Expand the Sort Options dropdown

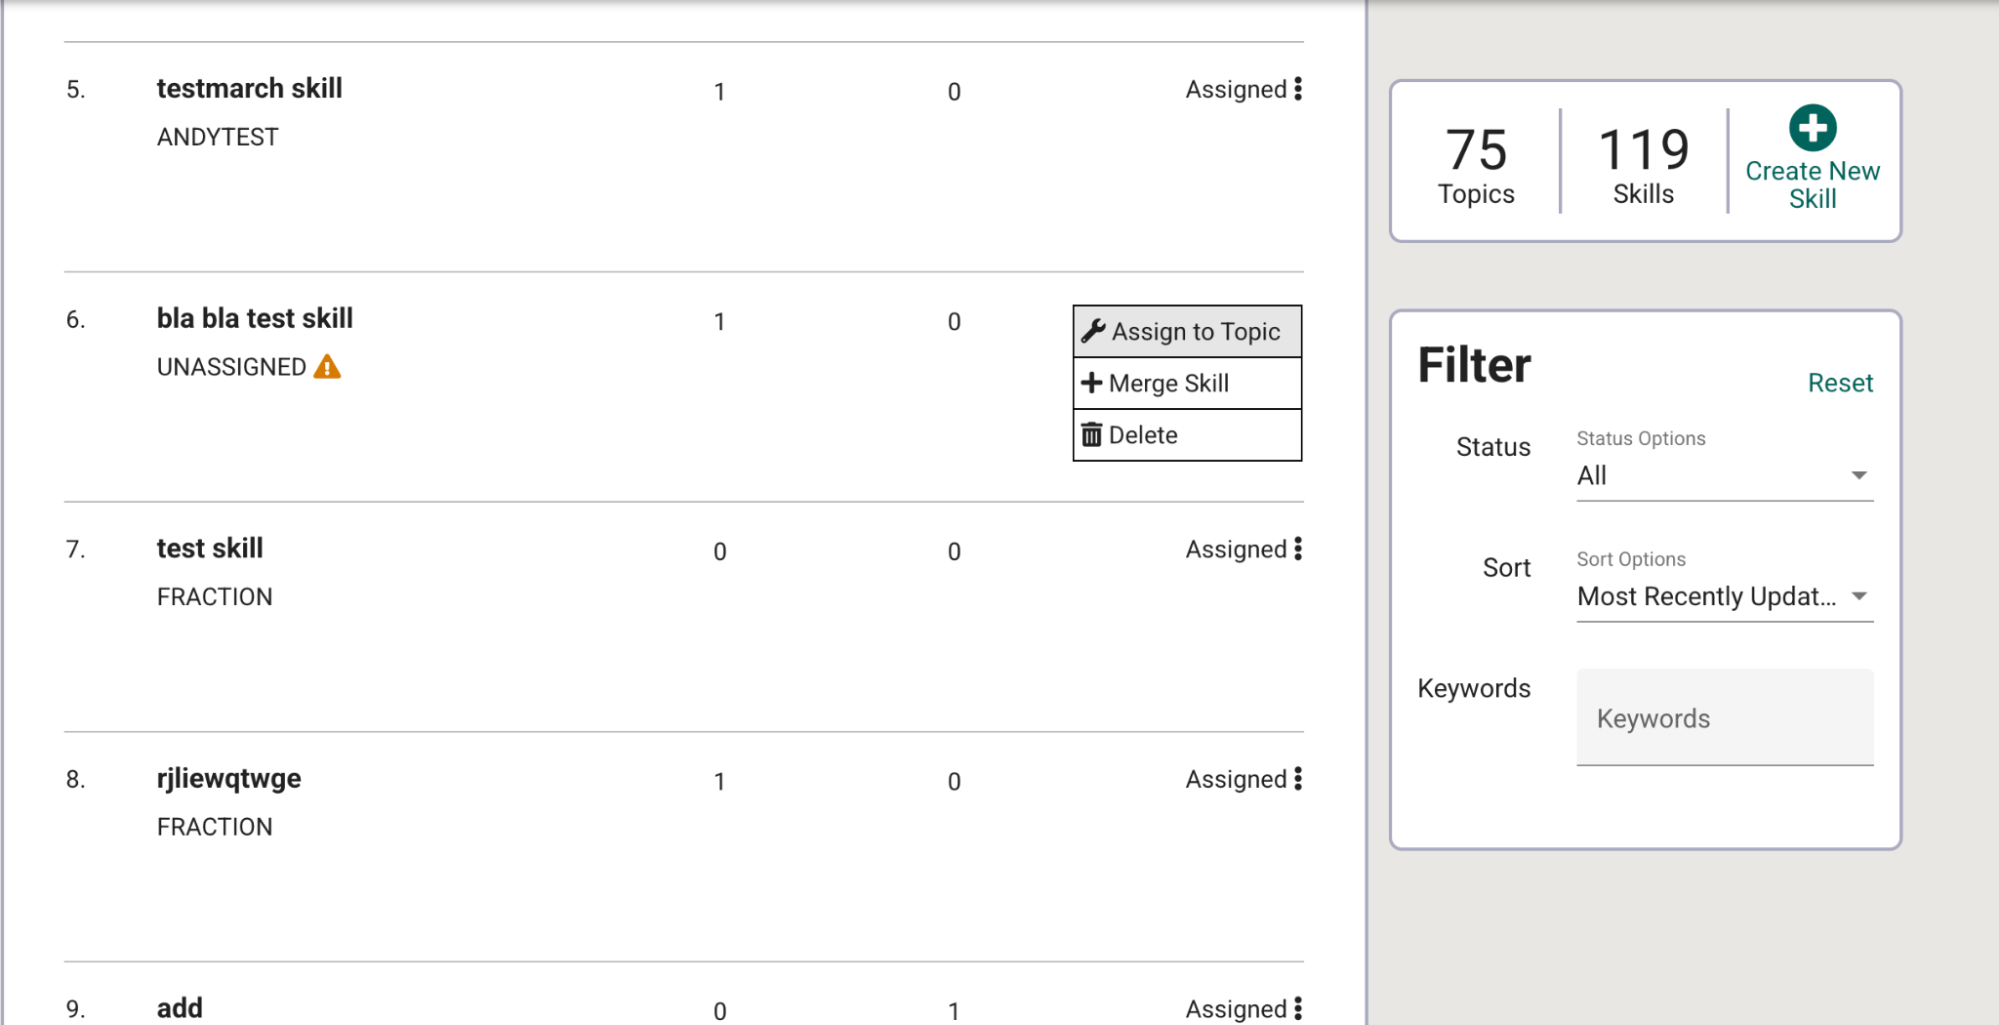1724,597
